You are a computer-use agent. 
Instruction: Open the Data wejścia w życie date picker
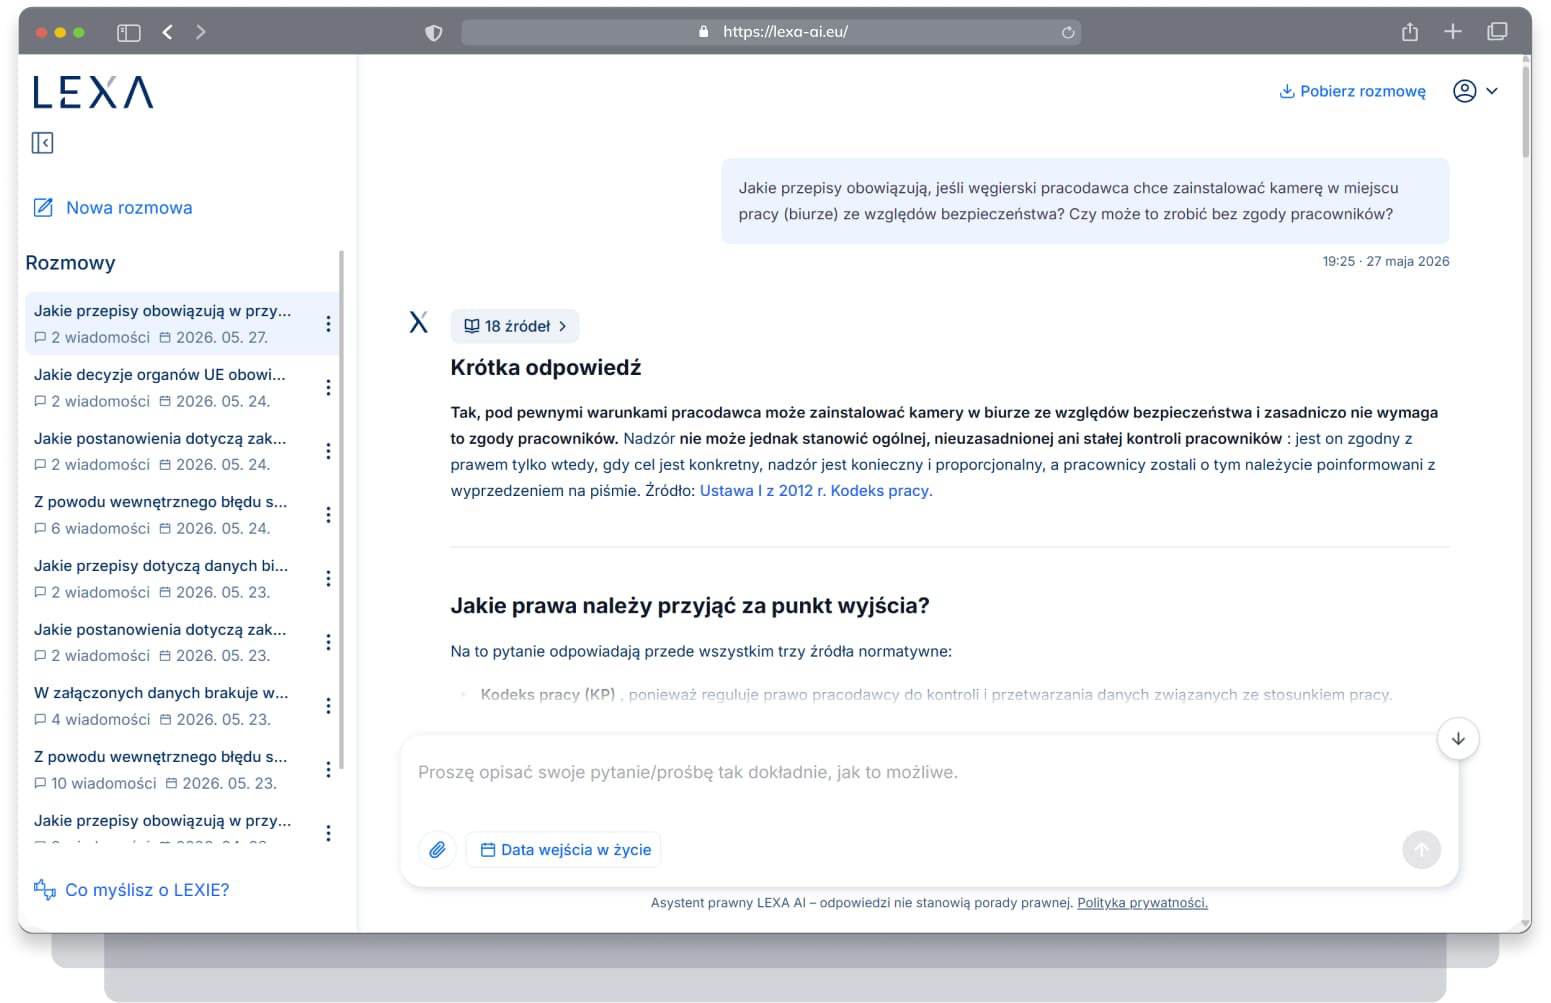click(x=564, y=850)
